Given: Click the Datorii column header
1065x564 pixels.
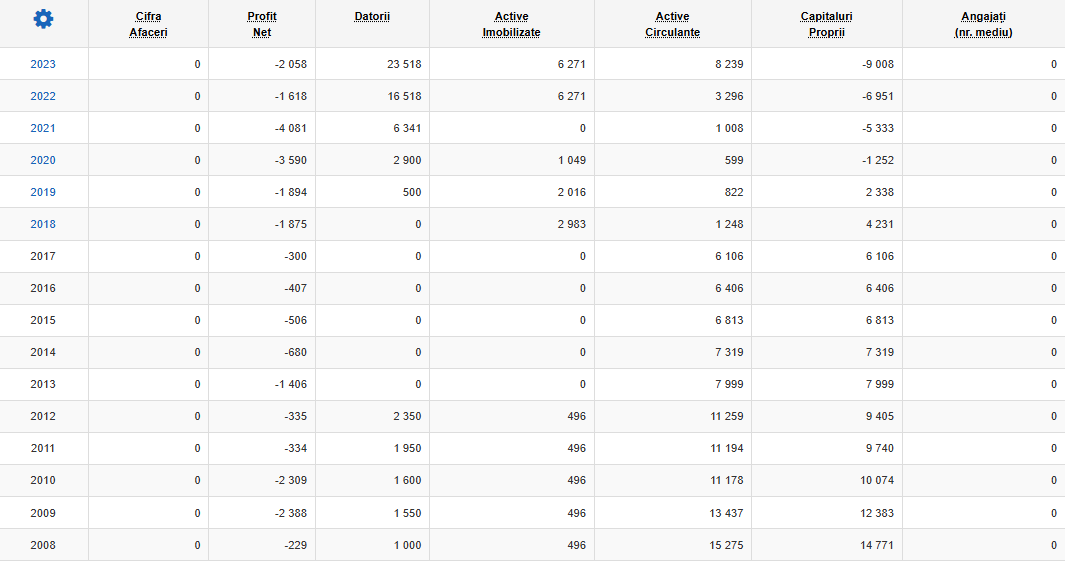Looking at the screenshot, I should 372,16.
